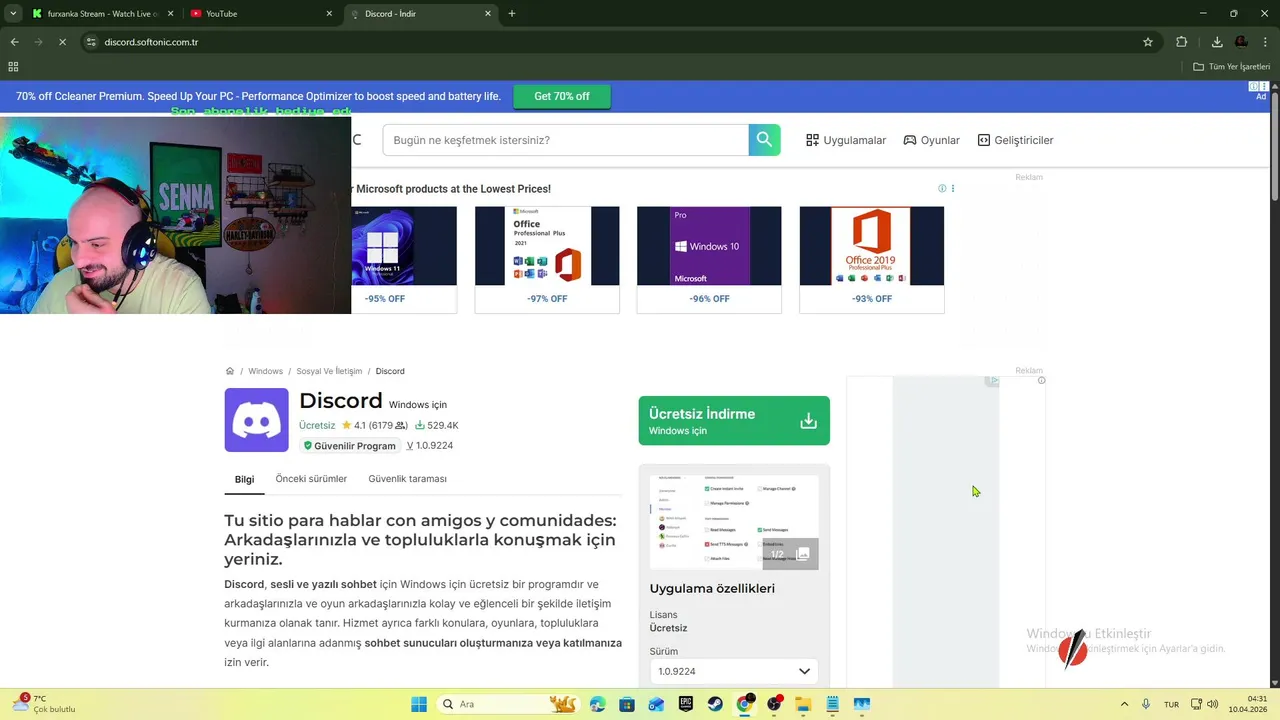This screenshot has width=1280, height=720.
Task: Open OBS Studio from taskbar
Action: (x=774, y=704)
